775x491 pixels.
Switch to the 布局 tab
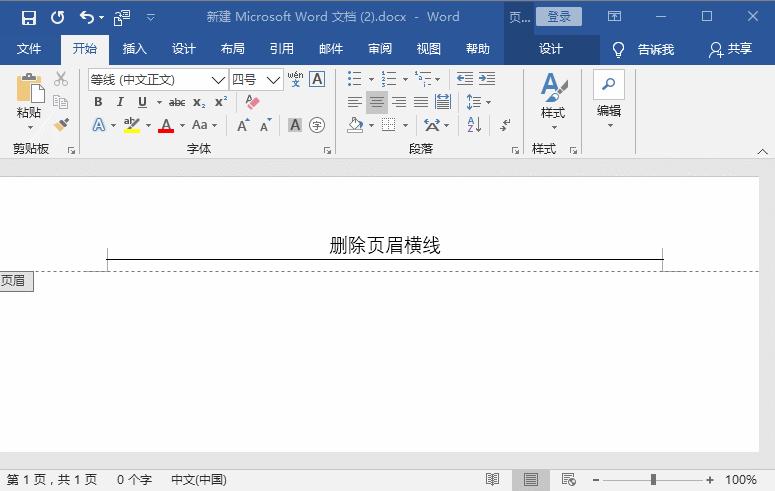[232, 48]
